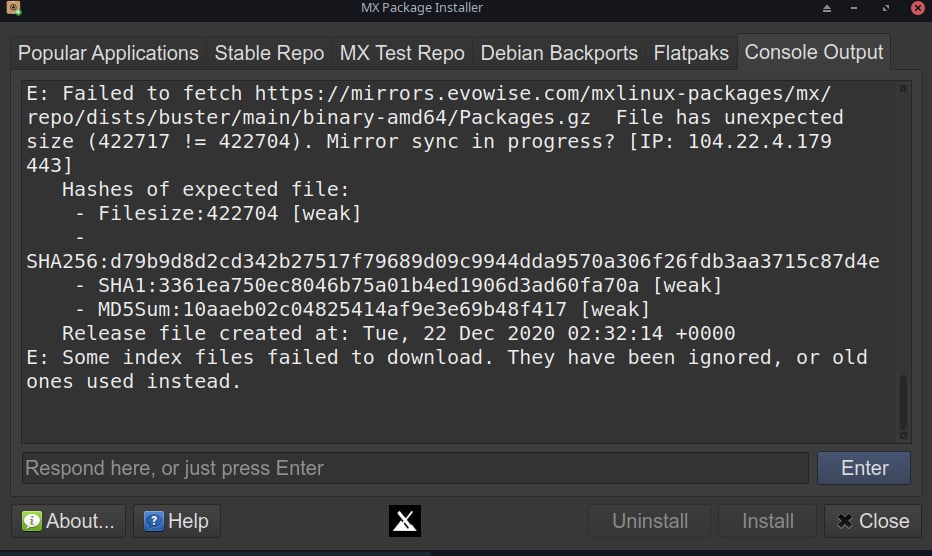Click the Close button at bottom
Viewport: 932px width, 556px height.
(x=873, y=521)
